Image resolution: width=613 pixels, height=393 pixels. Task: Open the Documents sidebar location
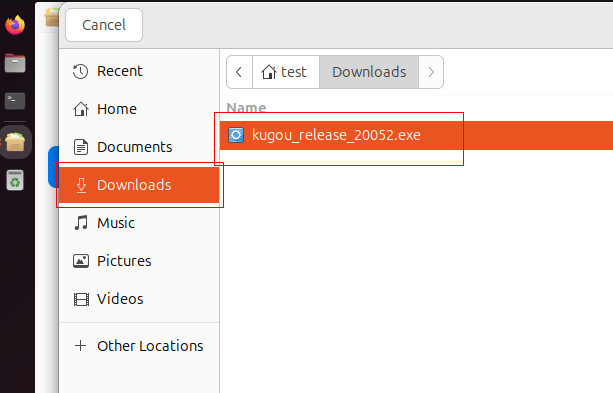click(x=139, y=147)
